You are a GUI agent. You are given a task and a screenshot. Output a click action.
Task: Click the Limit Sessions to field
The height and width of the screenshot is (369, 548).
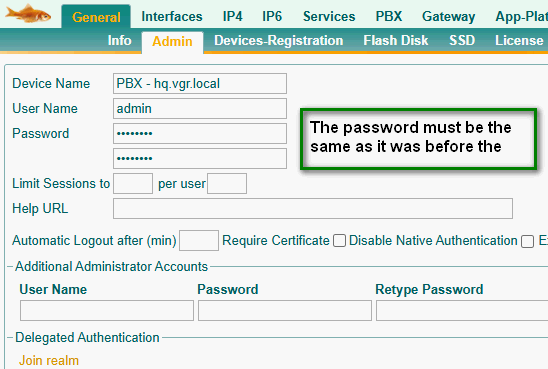tap(133, 183)
